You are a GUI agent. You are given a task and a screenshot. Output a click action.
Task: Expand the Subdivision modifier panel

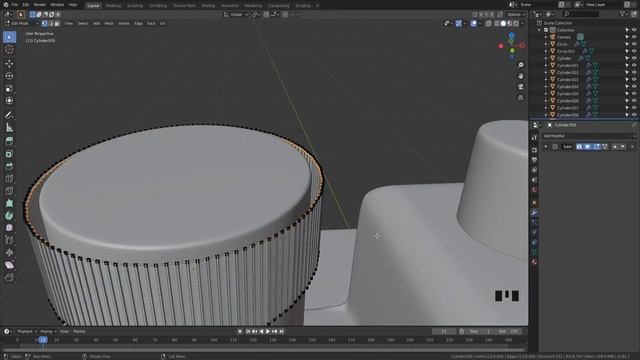point(546,147)
